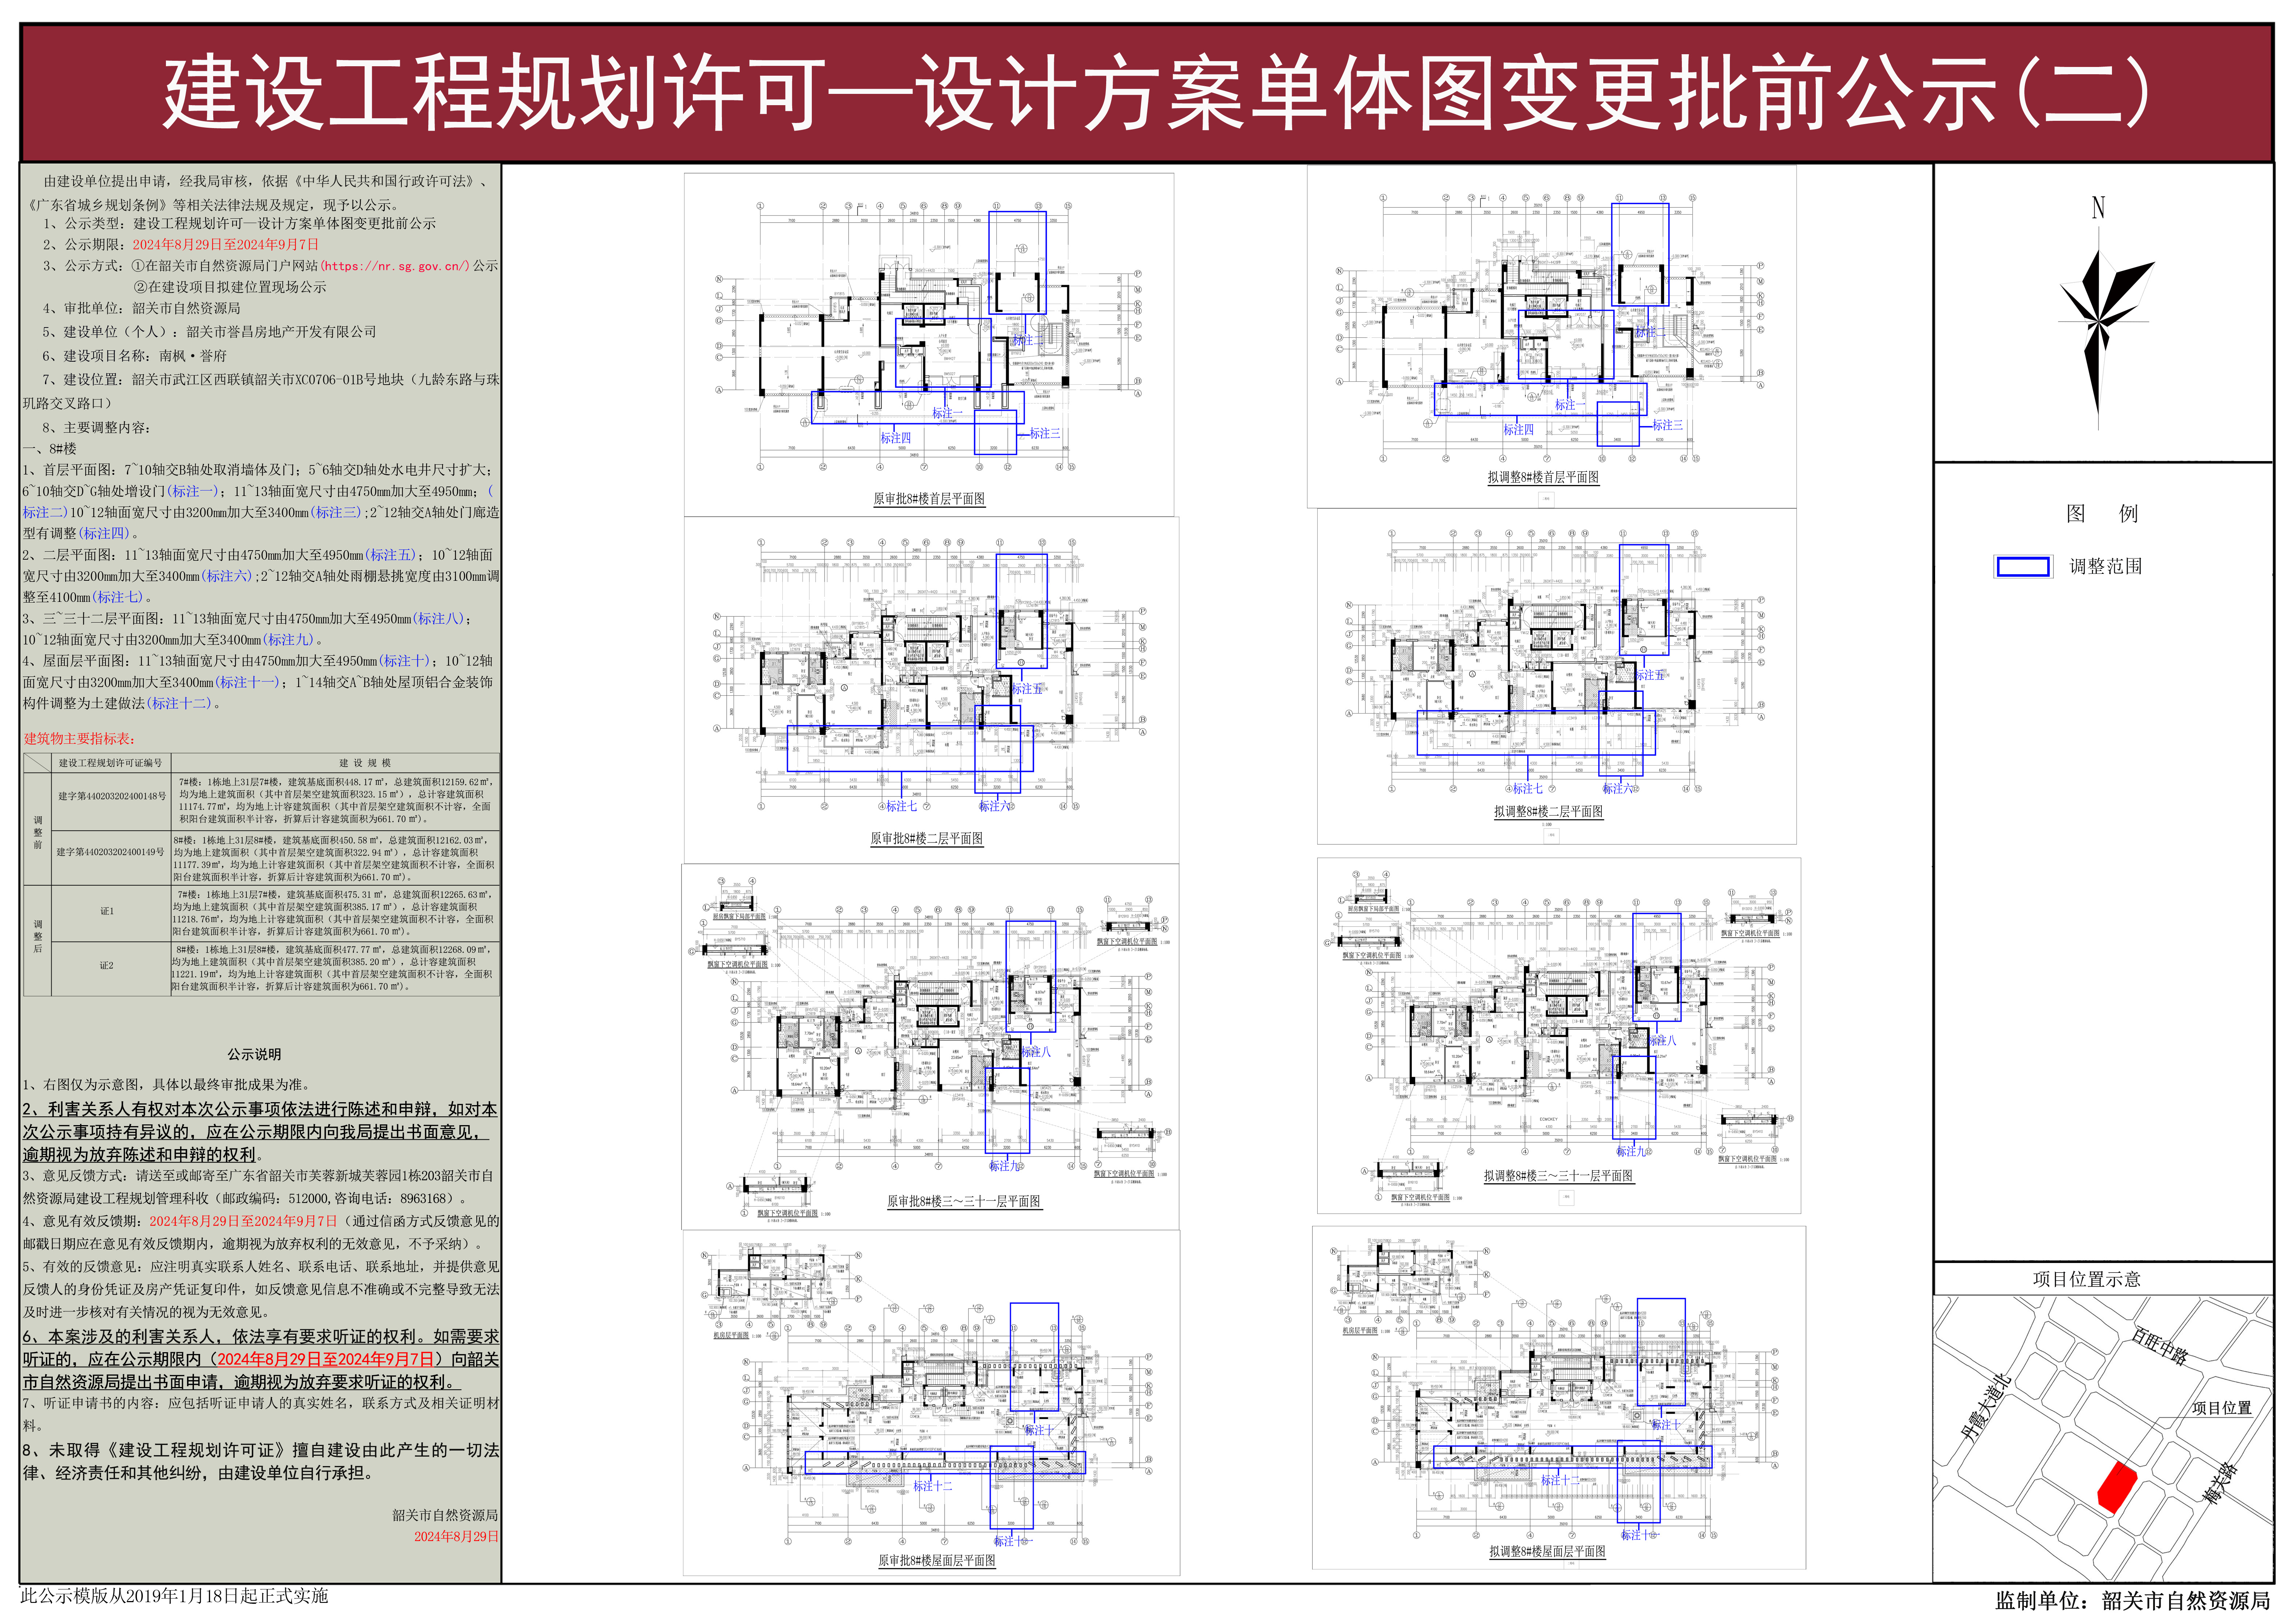
Task: Open the 原审批8#楼三~三十一层平面图 drawing
Action: tap(930, 1046)
